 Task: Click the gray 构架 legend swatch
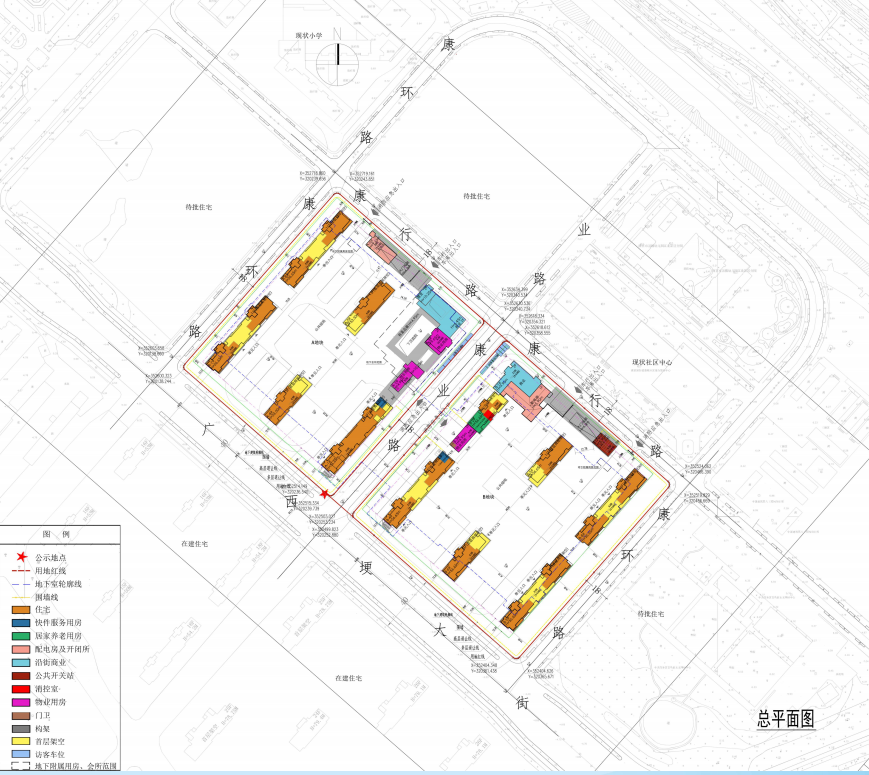[20, 727]
